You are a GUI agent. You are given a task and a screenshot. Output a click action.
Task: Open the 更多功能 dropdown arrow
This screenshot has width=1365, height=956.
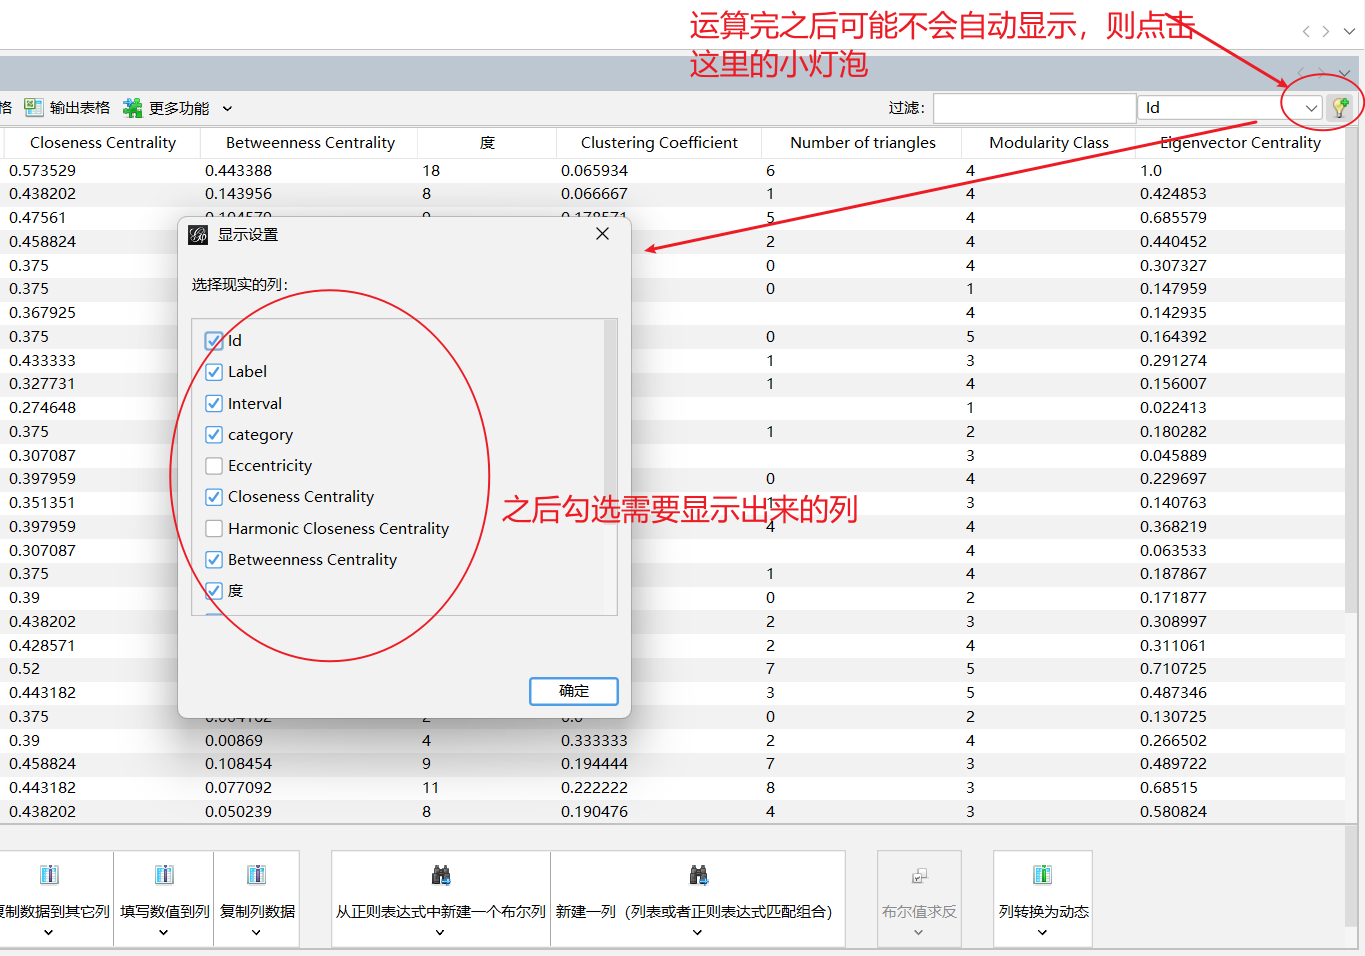point(227,108)
